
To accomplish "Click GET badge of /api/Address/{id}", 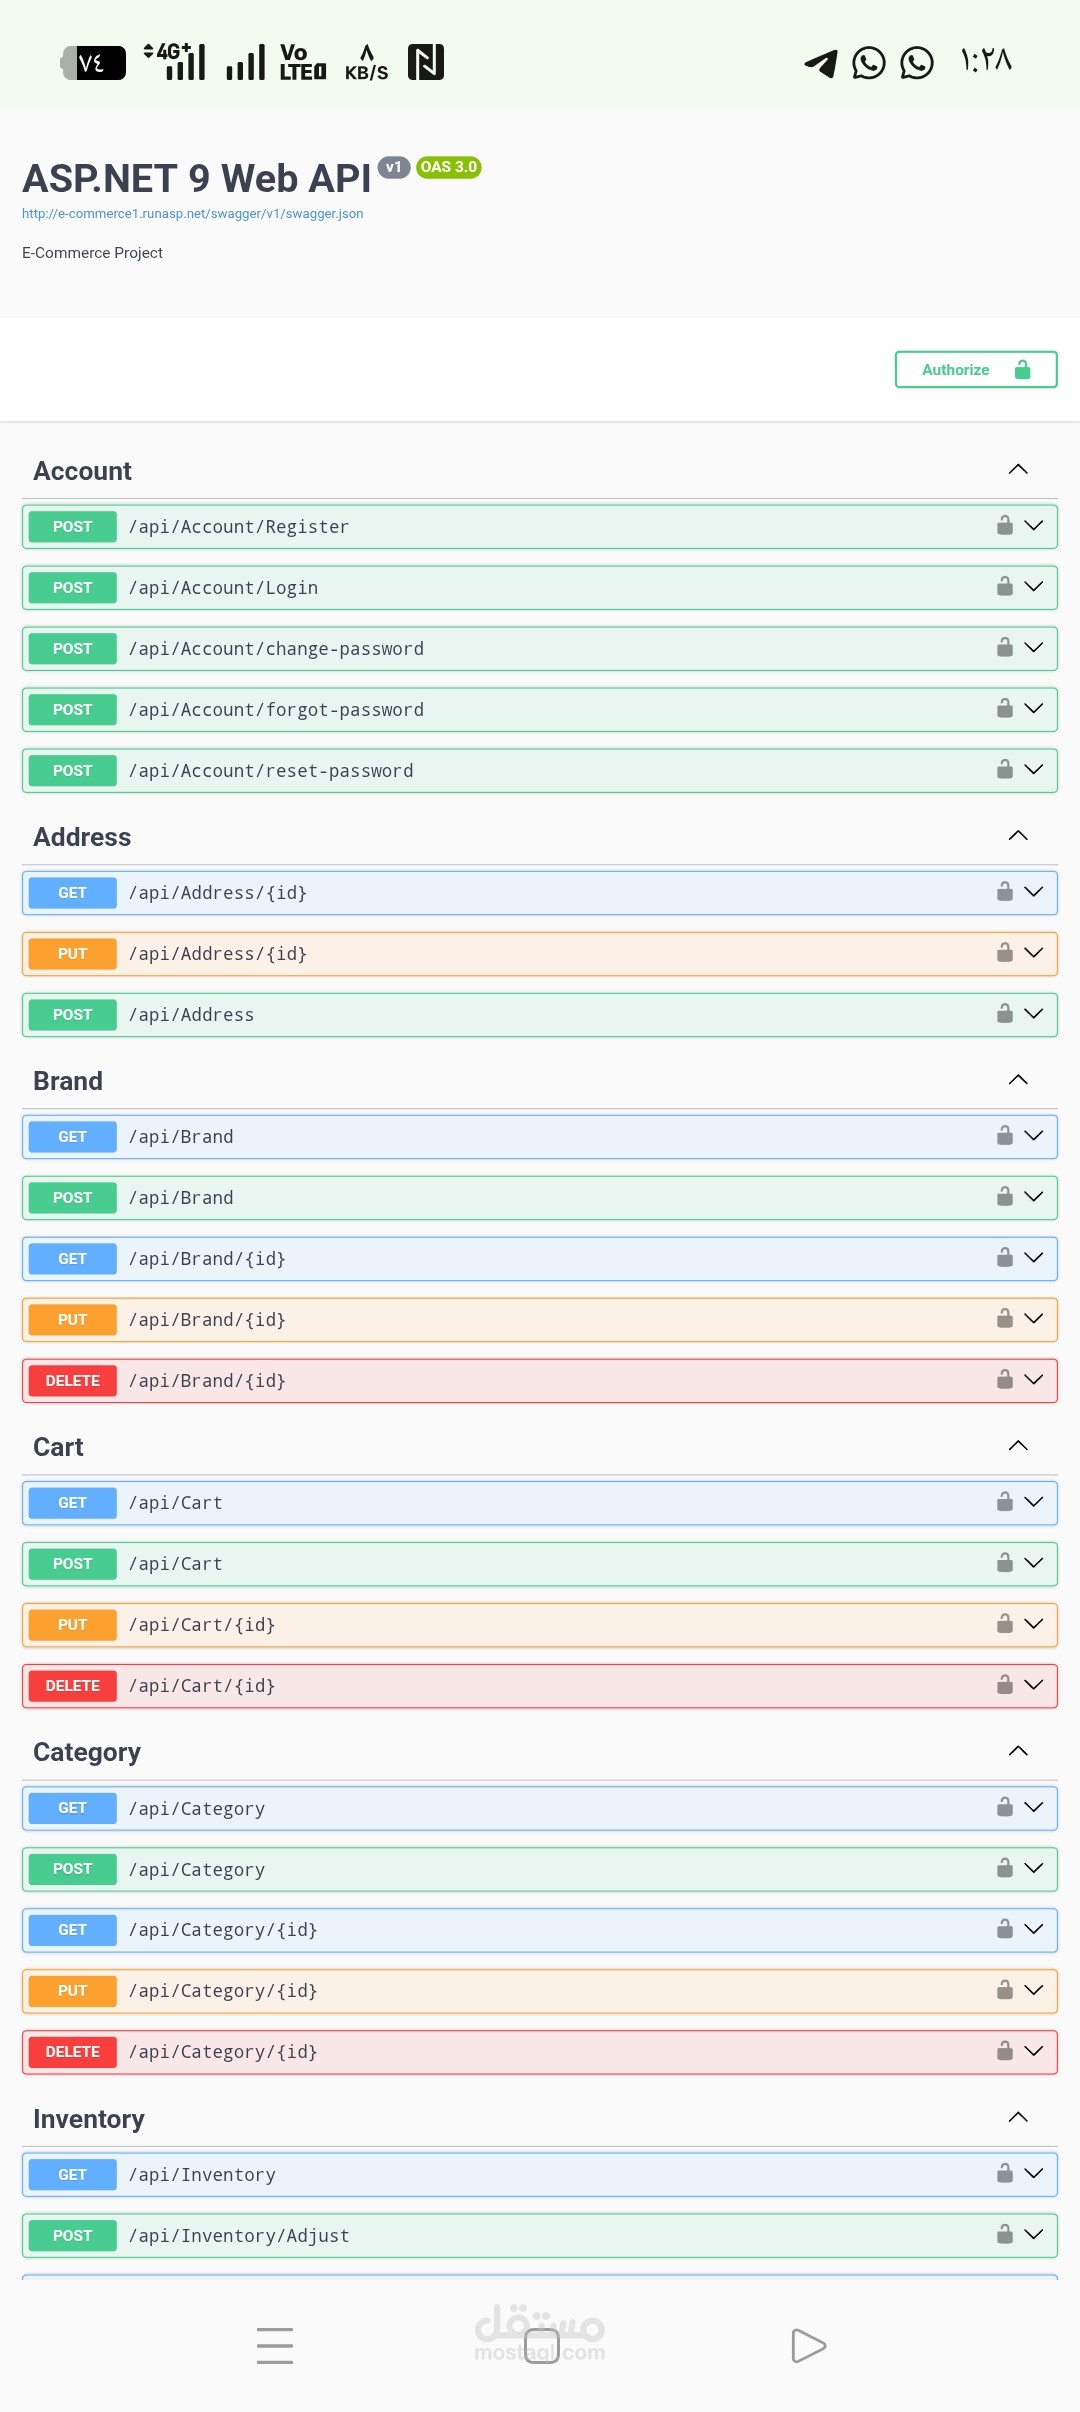I will [x=72, y=892].
